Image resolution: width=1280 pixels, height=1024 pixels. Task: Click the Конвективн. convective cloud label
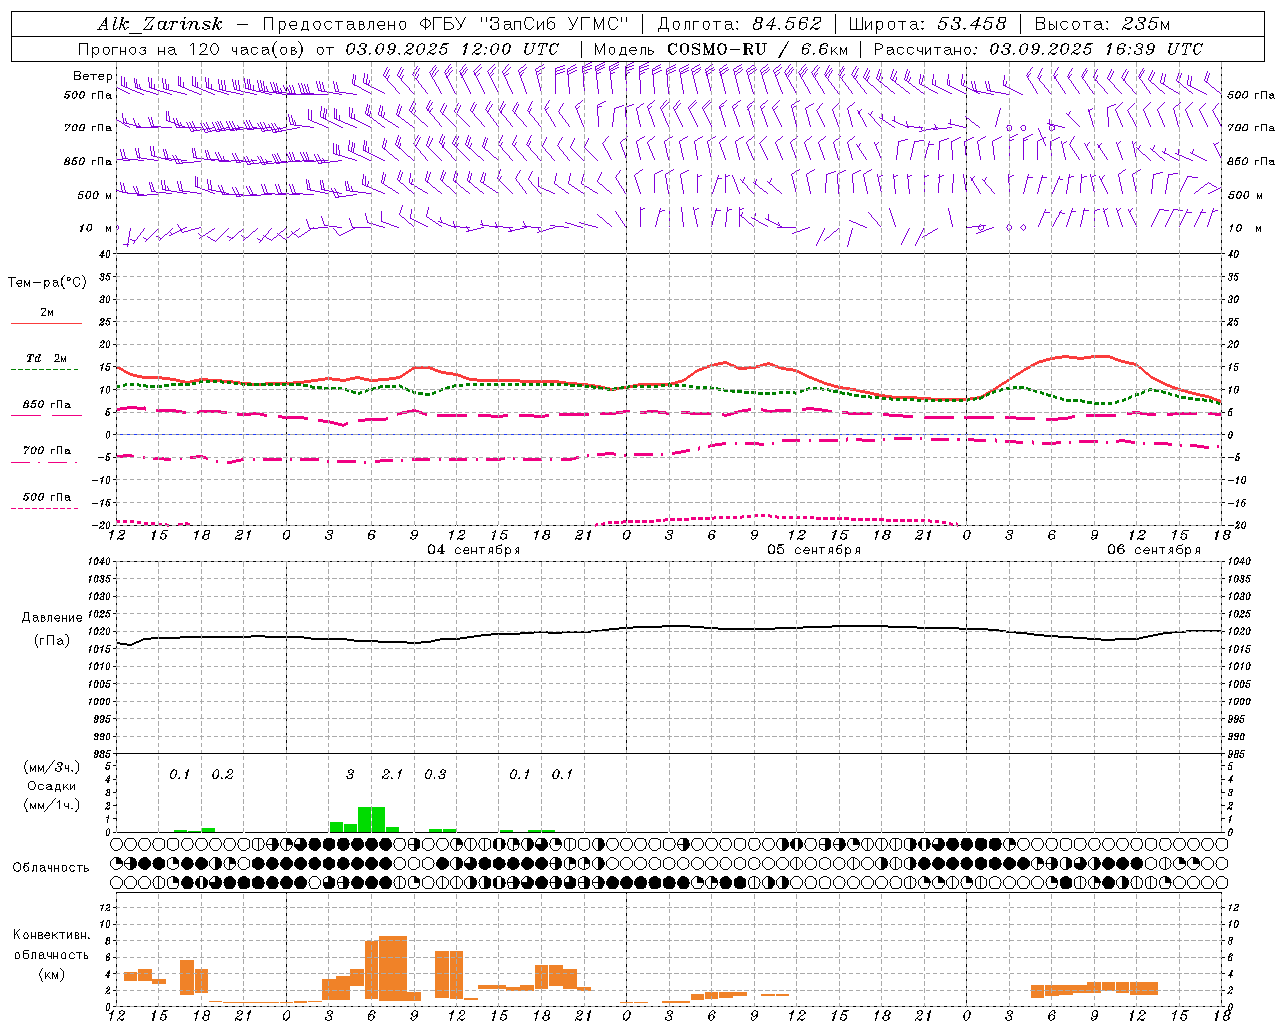[x=51, y=935]
